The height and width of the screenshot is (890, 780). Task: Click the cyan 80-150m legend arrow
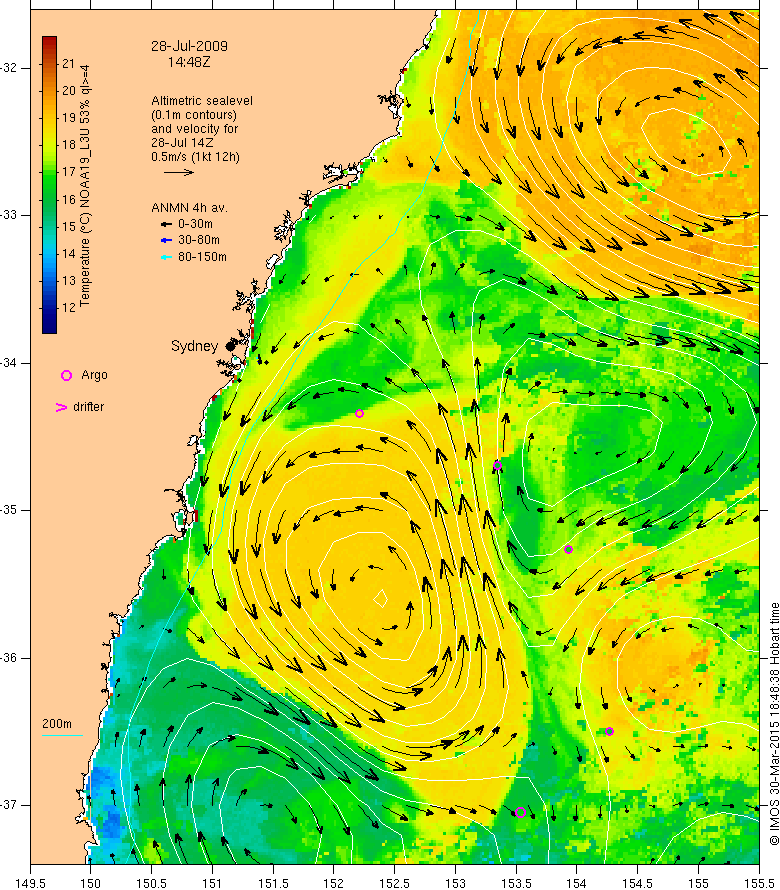click(x=167, y=257)
